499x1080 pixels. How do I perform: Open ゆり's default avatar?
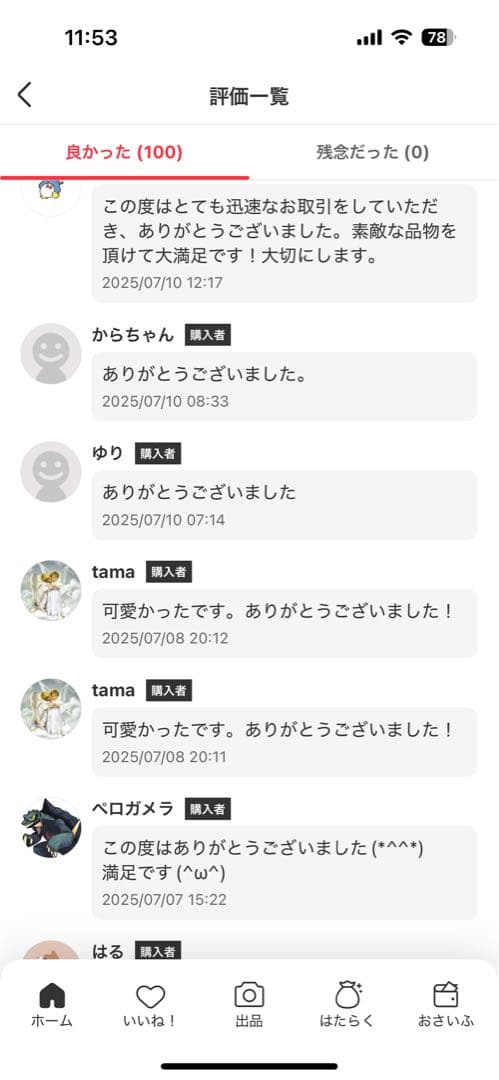pos(51,472)
